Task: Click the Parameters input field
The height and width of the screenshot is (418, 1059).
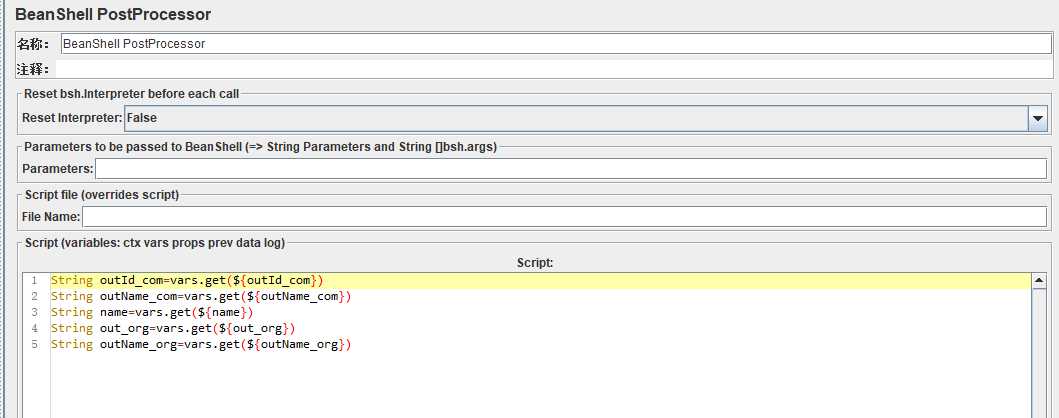Action: (x=571, y=168)
